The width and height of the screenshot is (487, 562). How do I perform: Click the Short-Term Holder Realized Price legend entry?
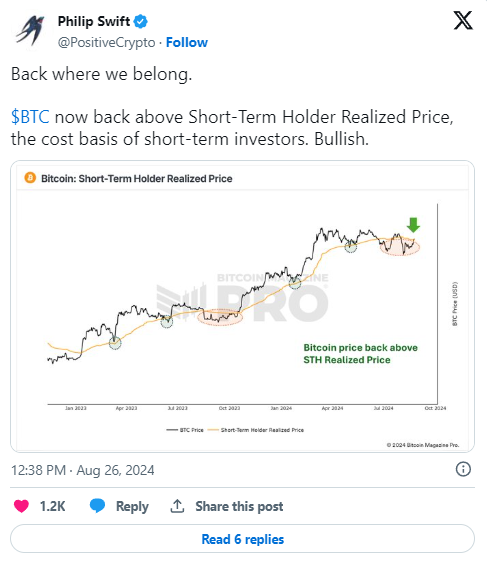tap(256, 430)
